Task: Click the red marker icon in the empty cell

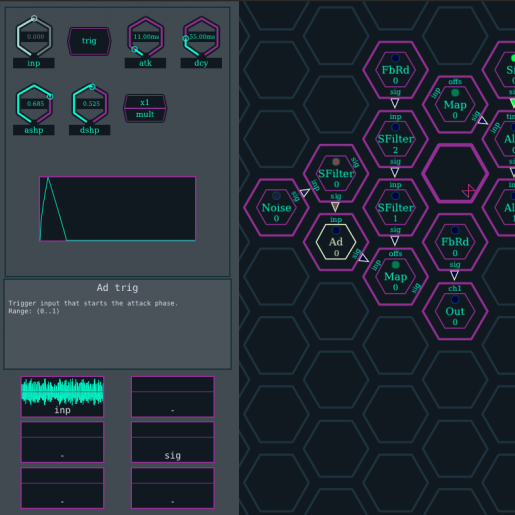Action: point(468,191)
